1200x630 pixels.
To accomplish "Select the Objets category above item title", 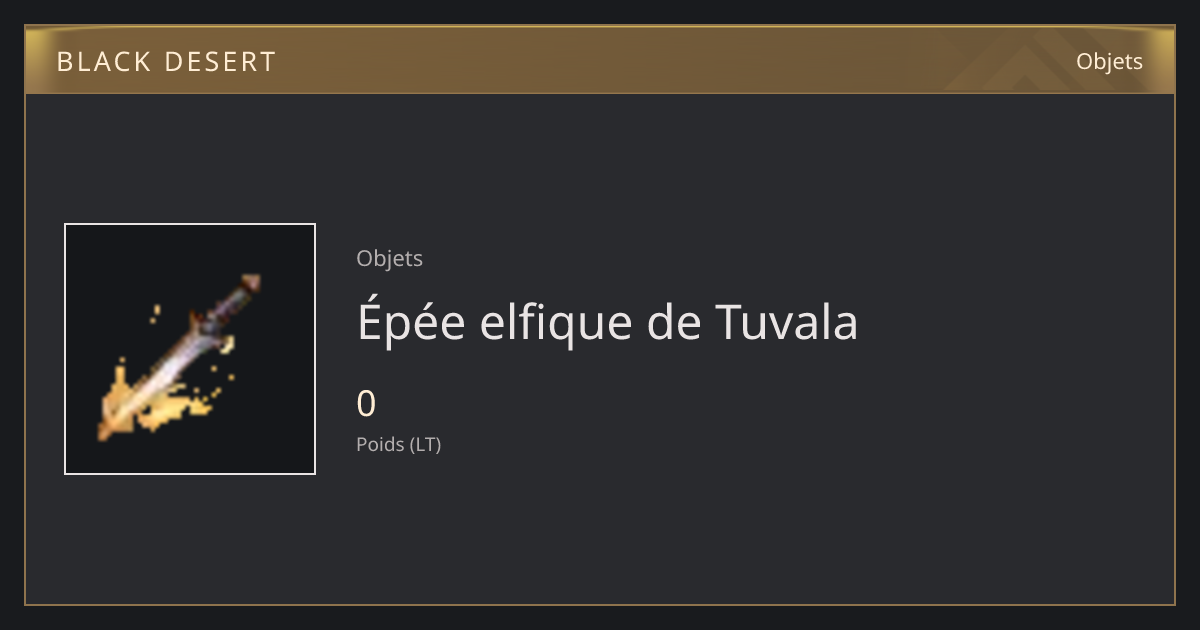I will 389,258.
